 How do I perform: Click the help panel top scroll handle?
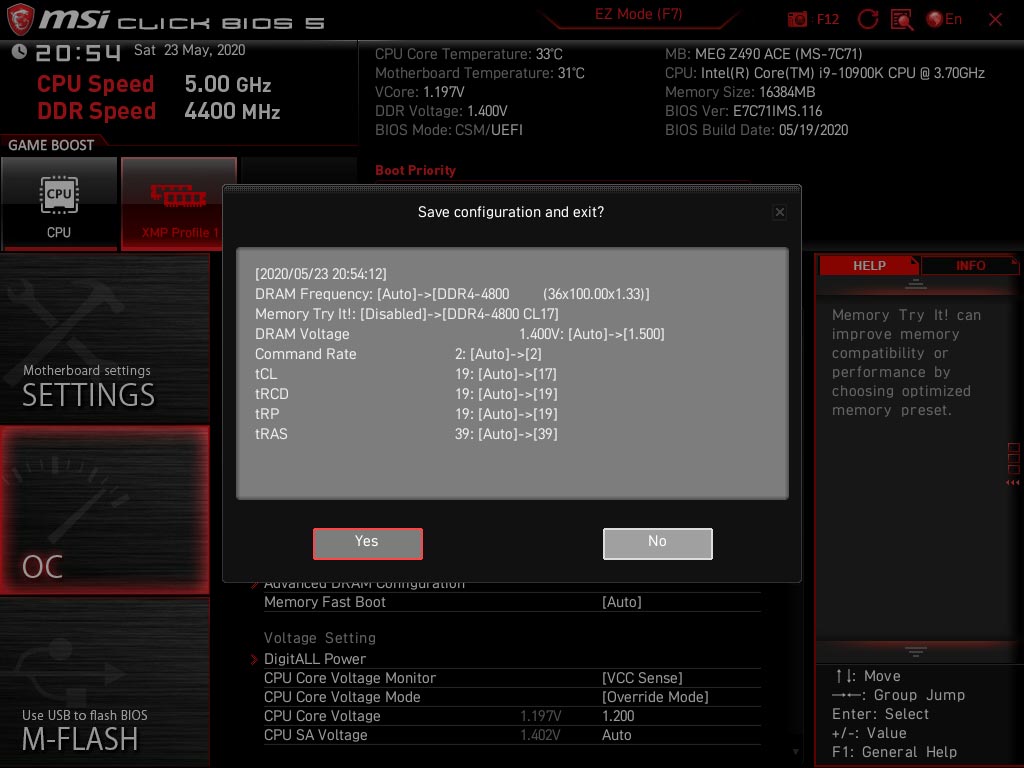916,284
